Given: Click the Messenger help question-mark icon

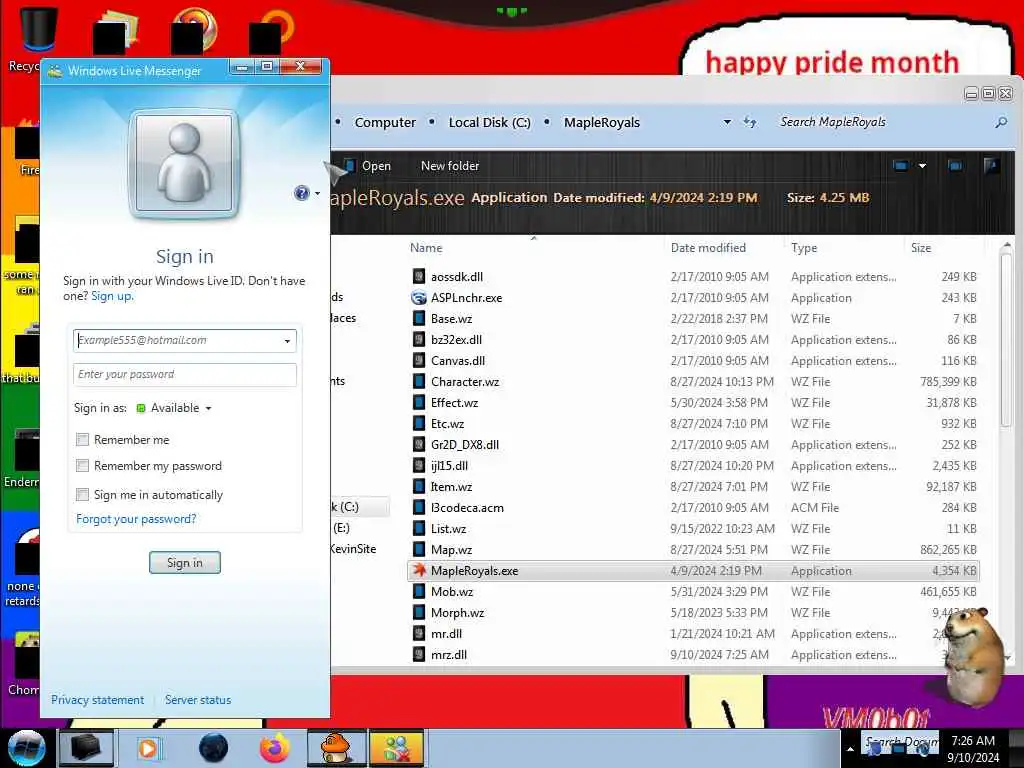Looking at the screenshot, I should coord(301,193).
